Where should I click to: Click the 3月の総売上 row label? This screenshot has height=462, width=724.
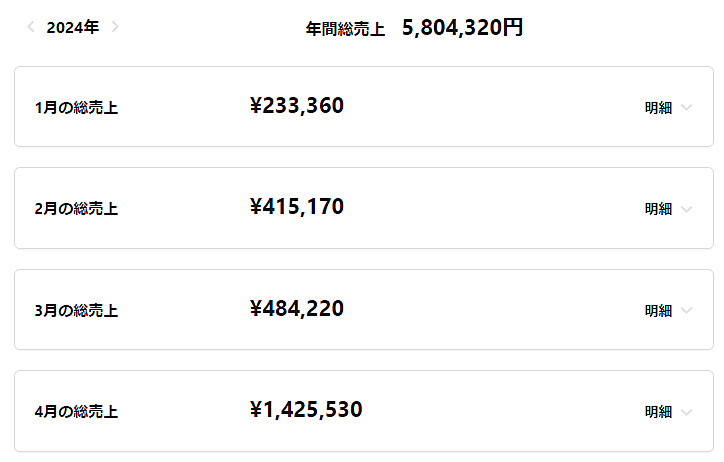point(76,311)
